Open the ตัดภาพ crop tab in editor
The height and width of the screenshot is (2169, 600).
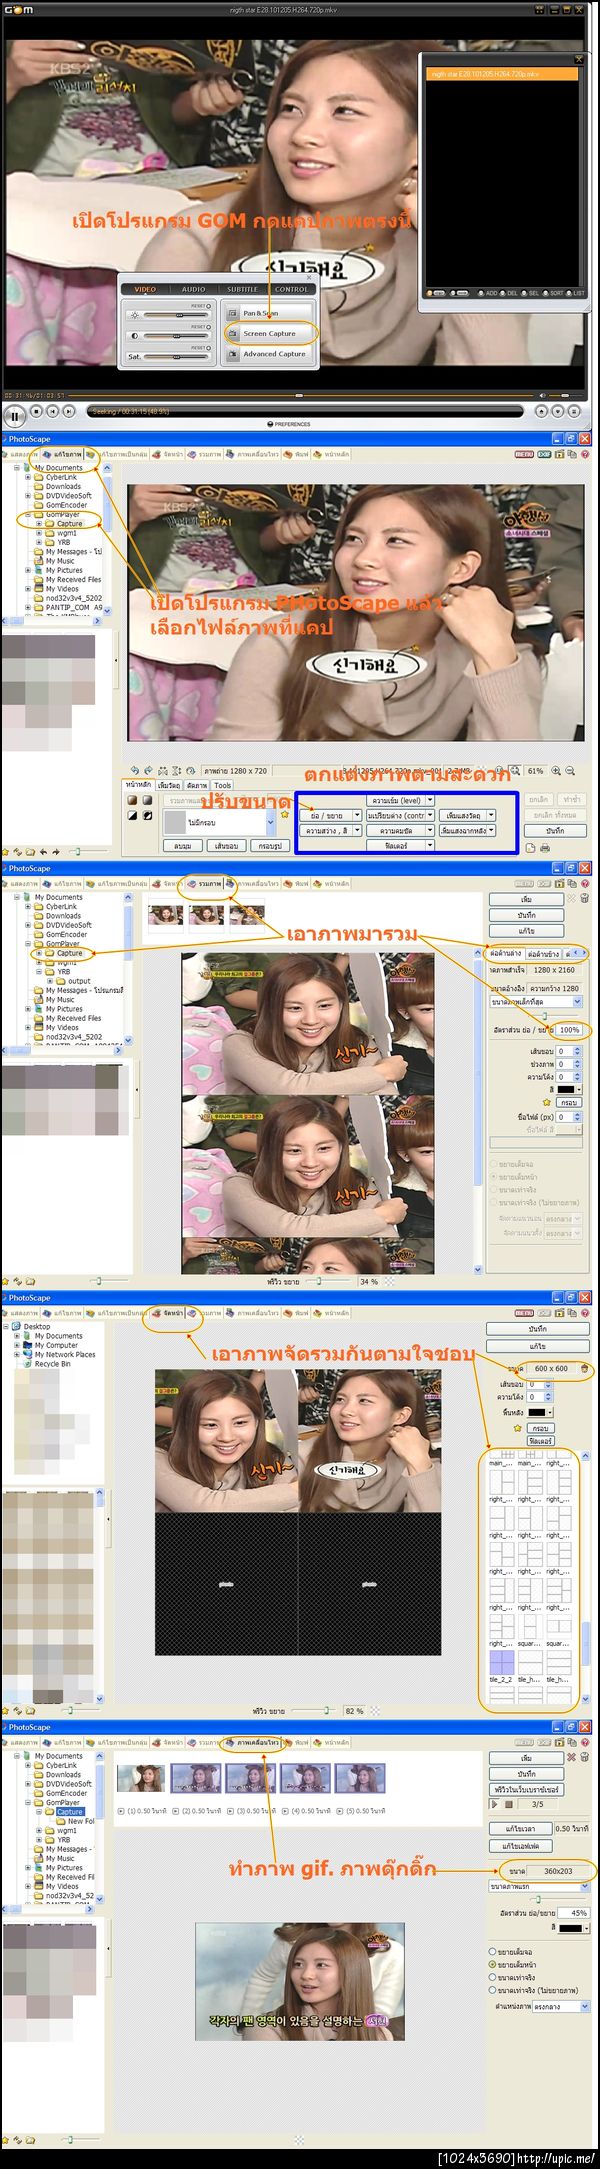click(x=197, y=785)
